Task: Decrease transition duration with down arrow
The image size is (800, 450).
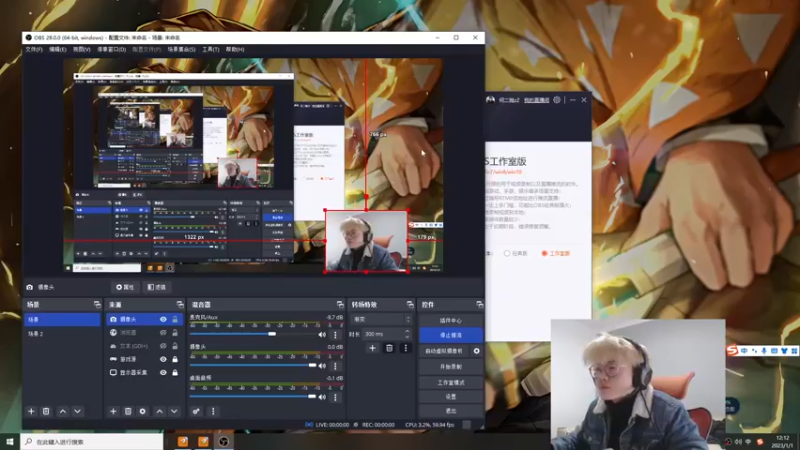Action: (407, 337)
